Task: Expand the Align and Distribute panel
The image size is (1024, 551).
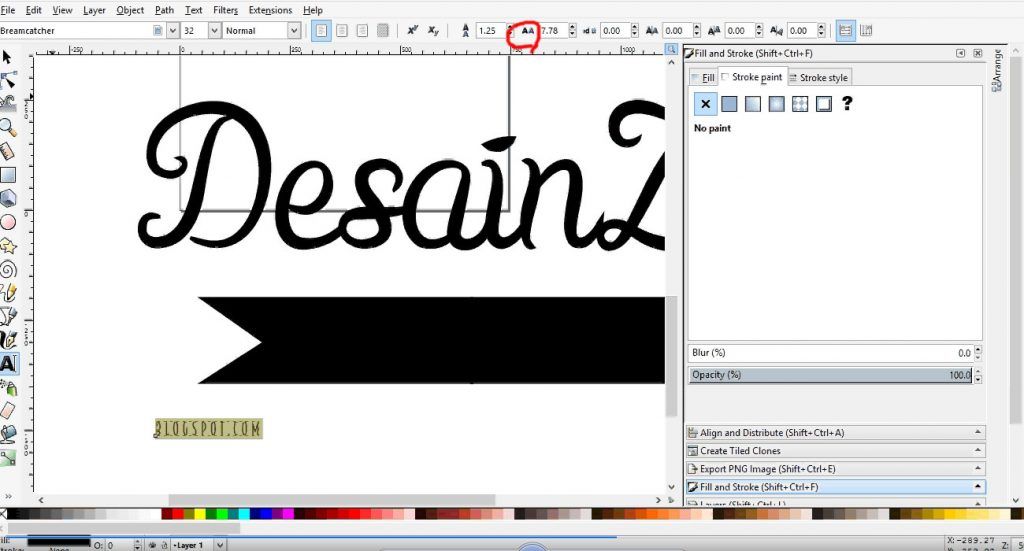Action: [835, 432]
